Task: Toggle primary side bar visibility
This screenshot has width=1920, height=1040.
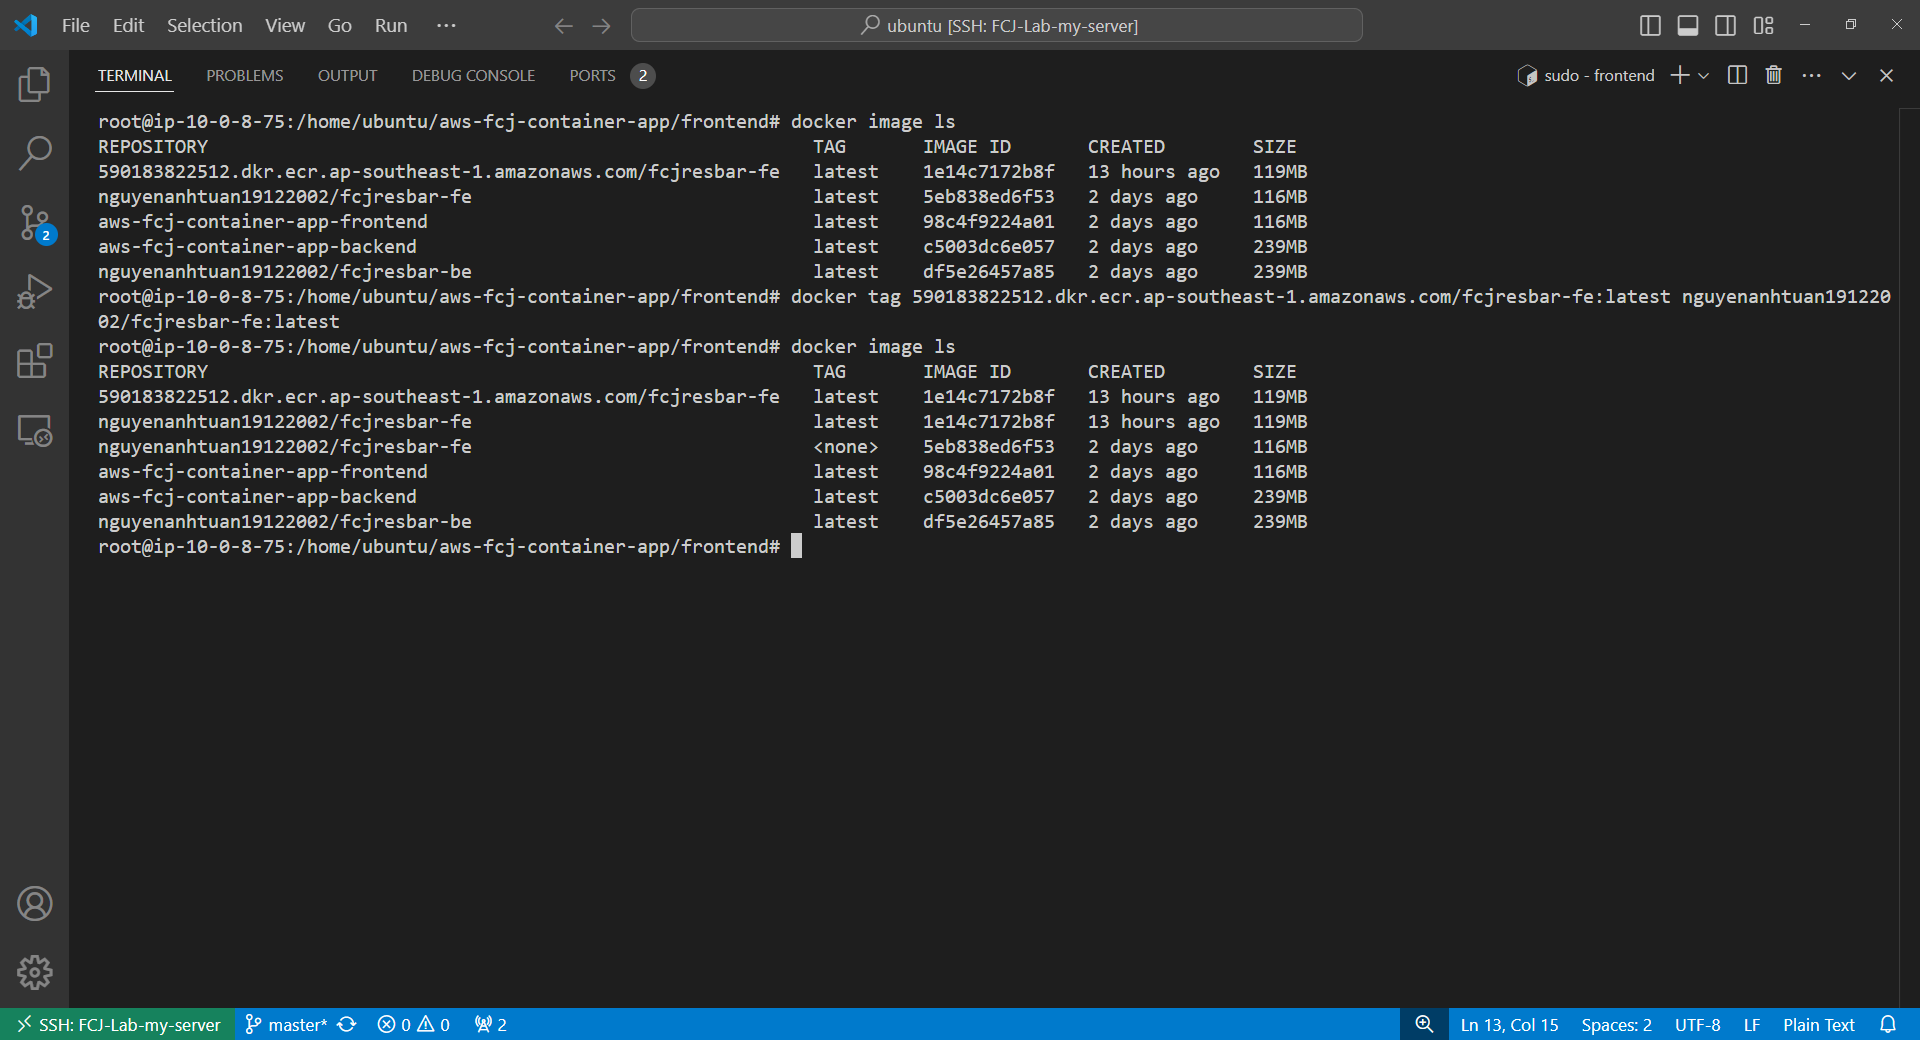Action: point(1651,26)
